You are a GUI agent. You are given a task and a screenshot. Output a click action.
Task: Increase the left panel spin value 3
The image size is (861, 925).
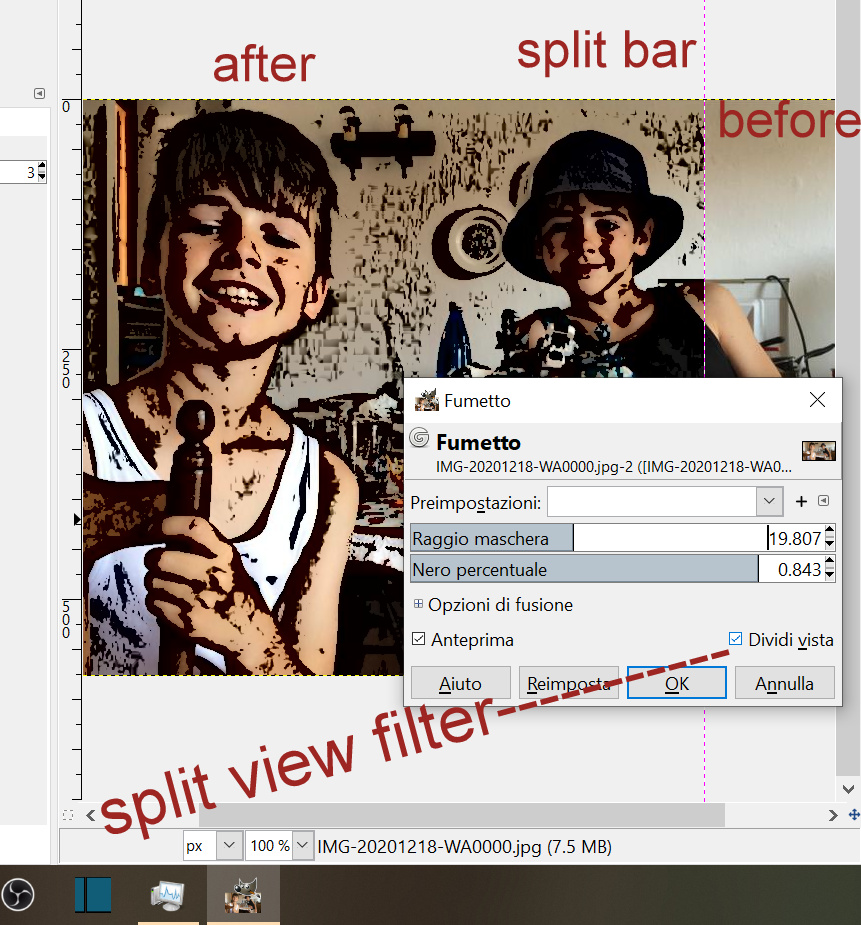click(x=42, y=167)
